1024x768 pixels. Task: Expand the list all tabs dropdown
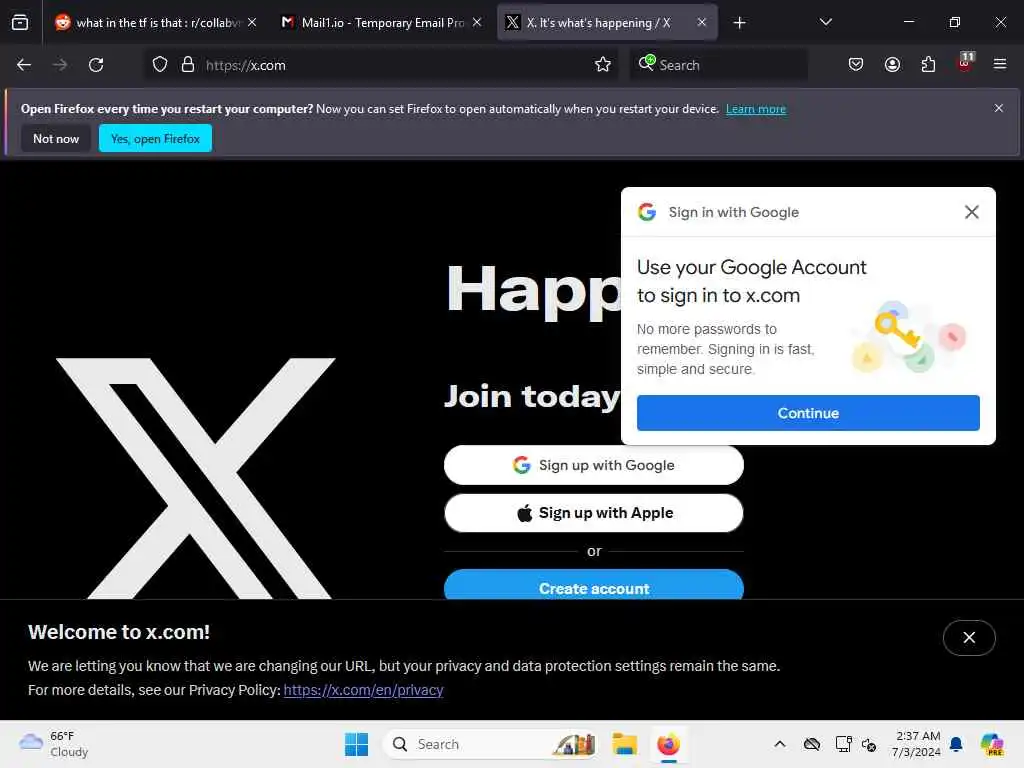coord(825,22)
